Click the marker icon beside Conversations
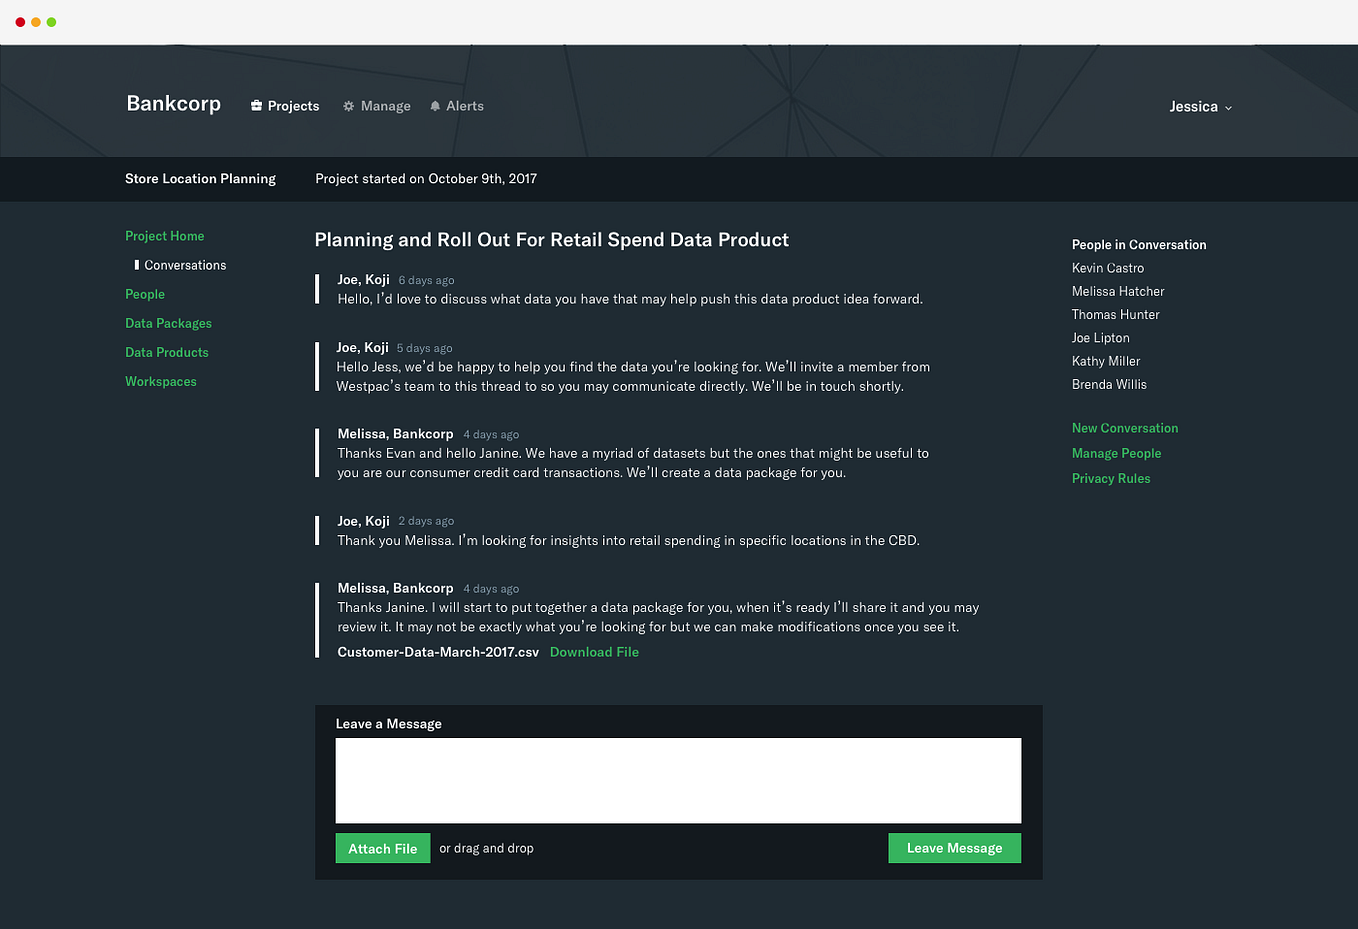Viewport: 1358px width, 929px height. coord(137,264)
